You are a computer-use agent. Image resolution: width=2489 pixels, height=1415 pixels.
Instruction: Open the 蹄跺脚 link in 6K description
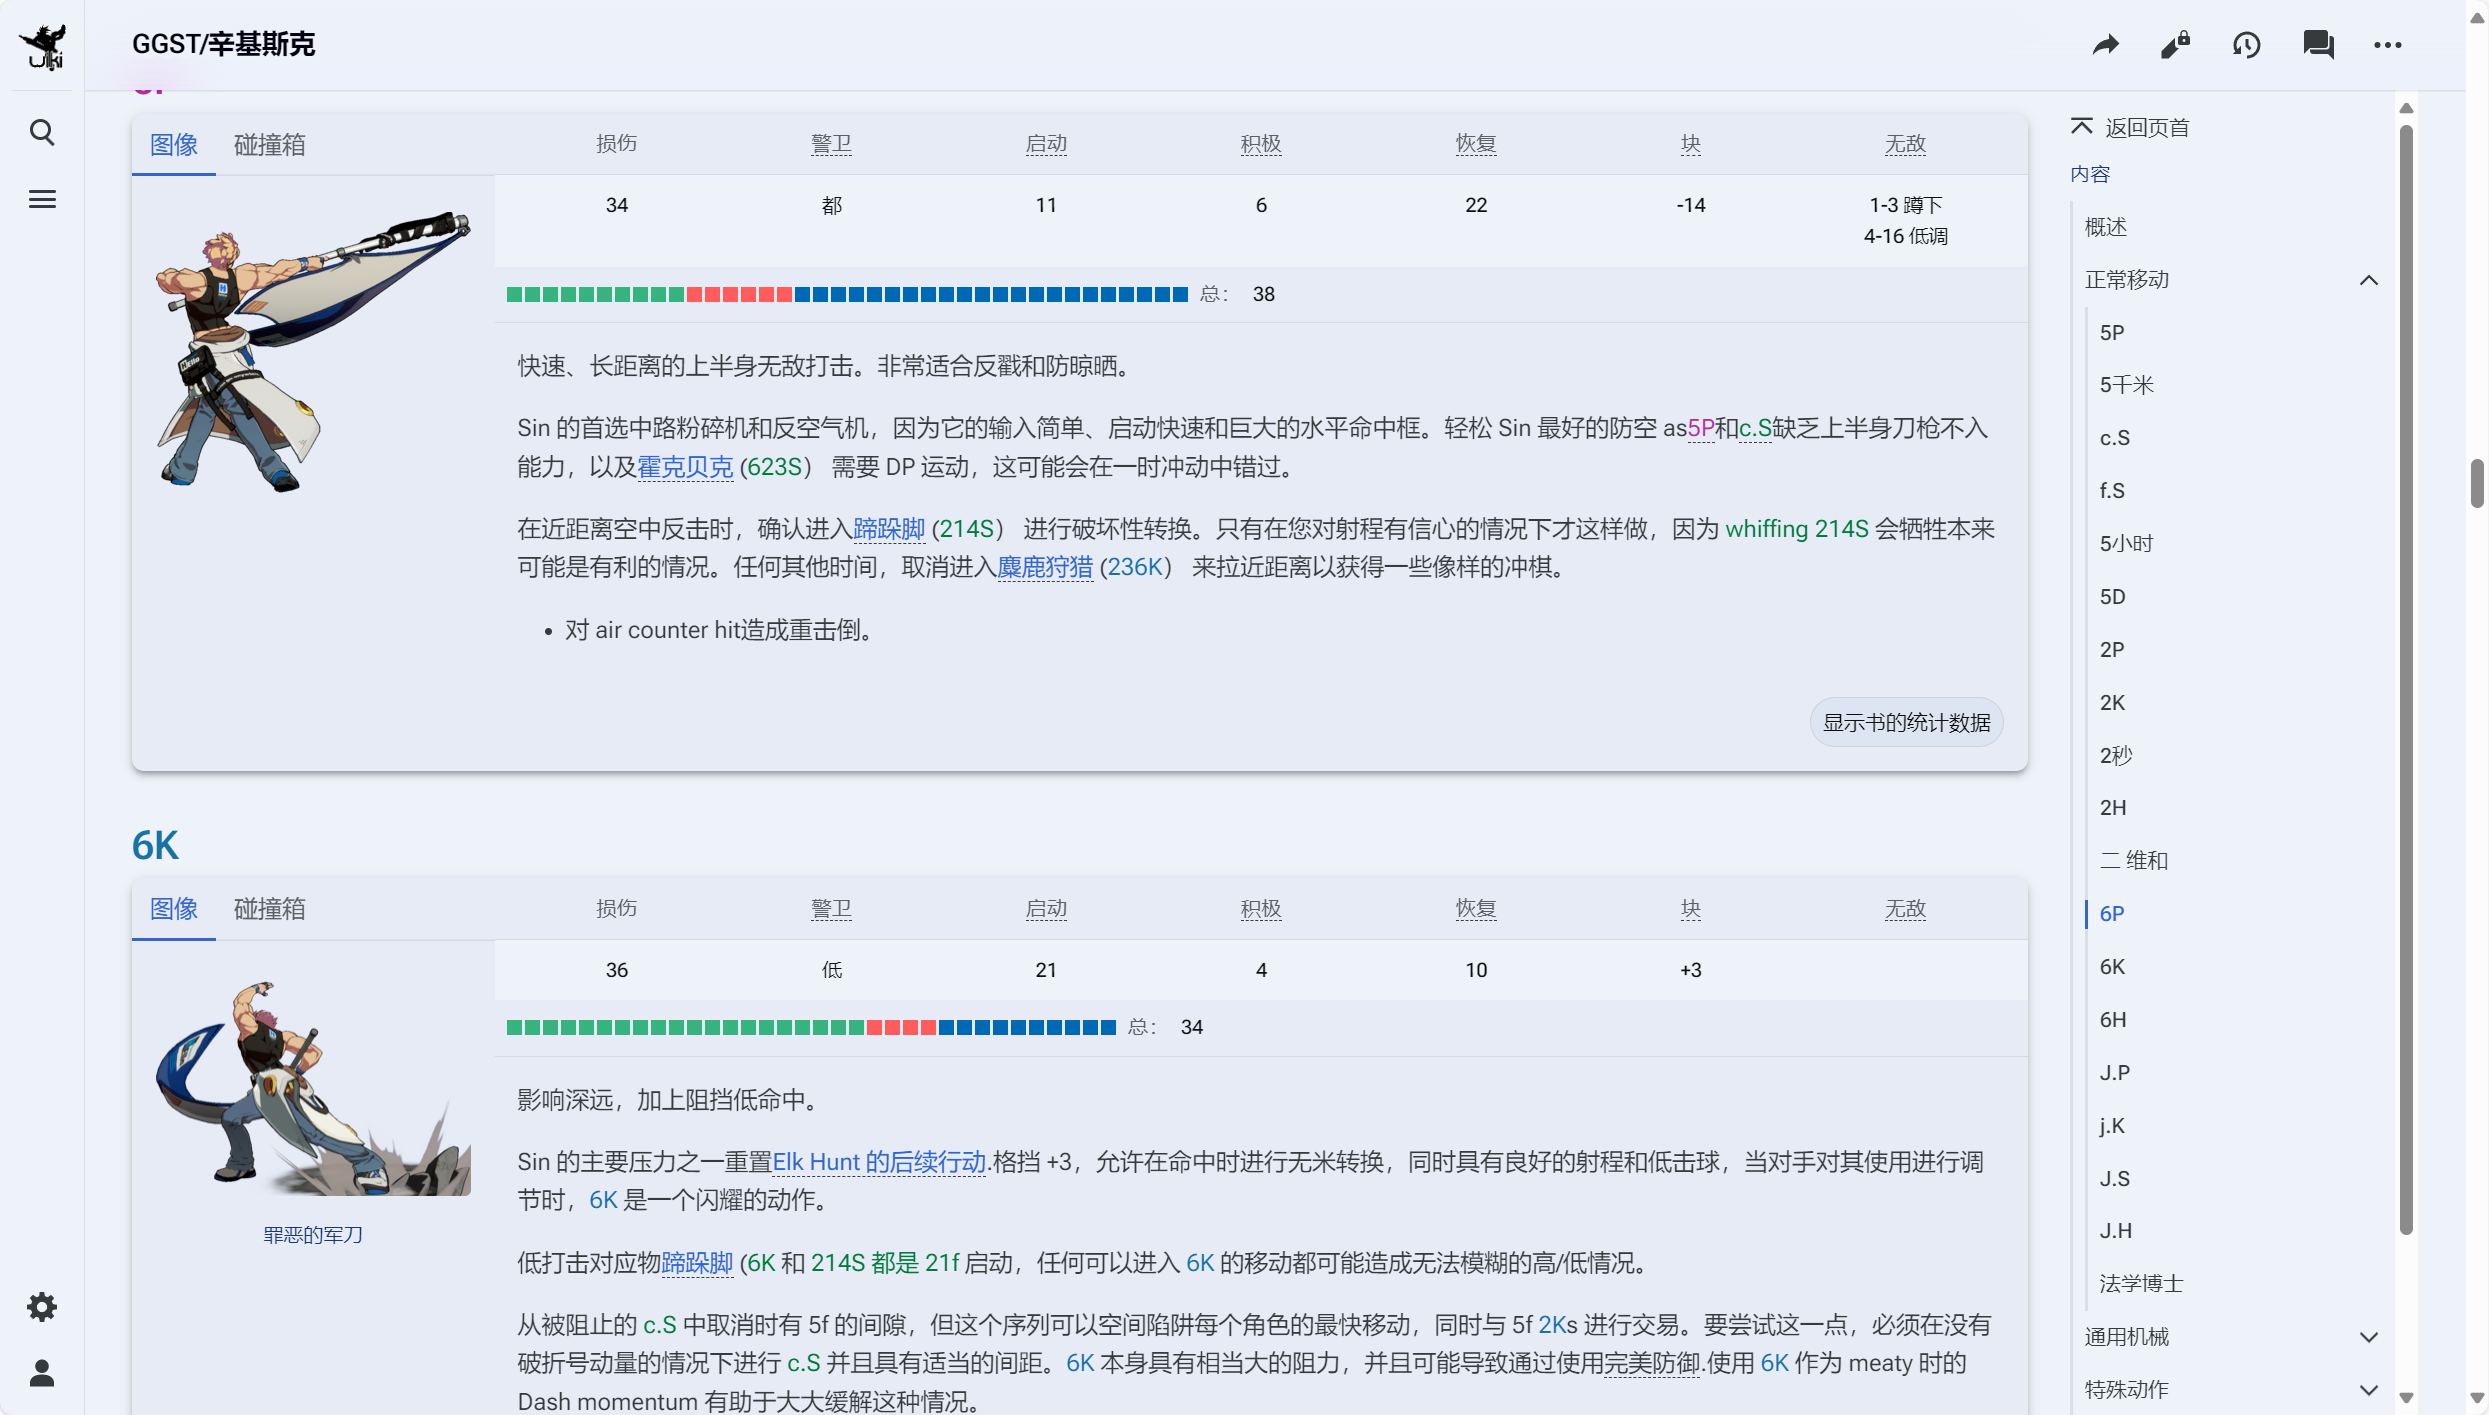tap(697, 1263)
